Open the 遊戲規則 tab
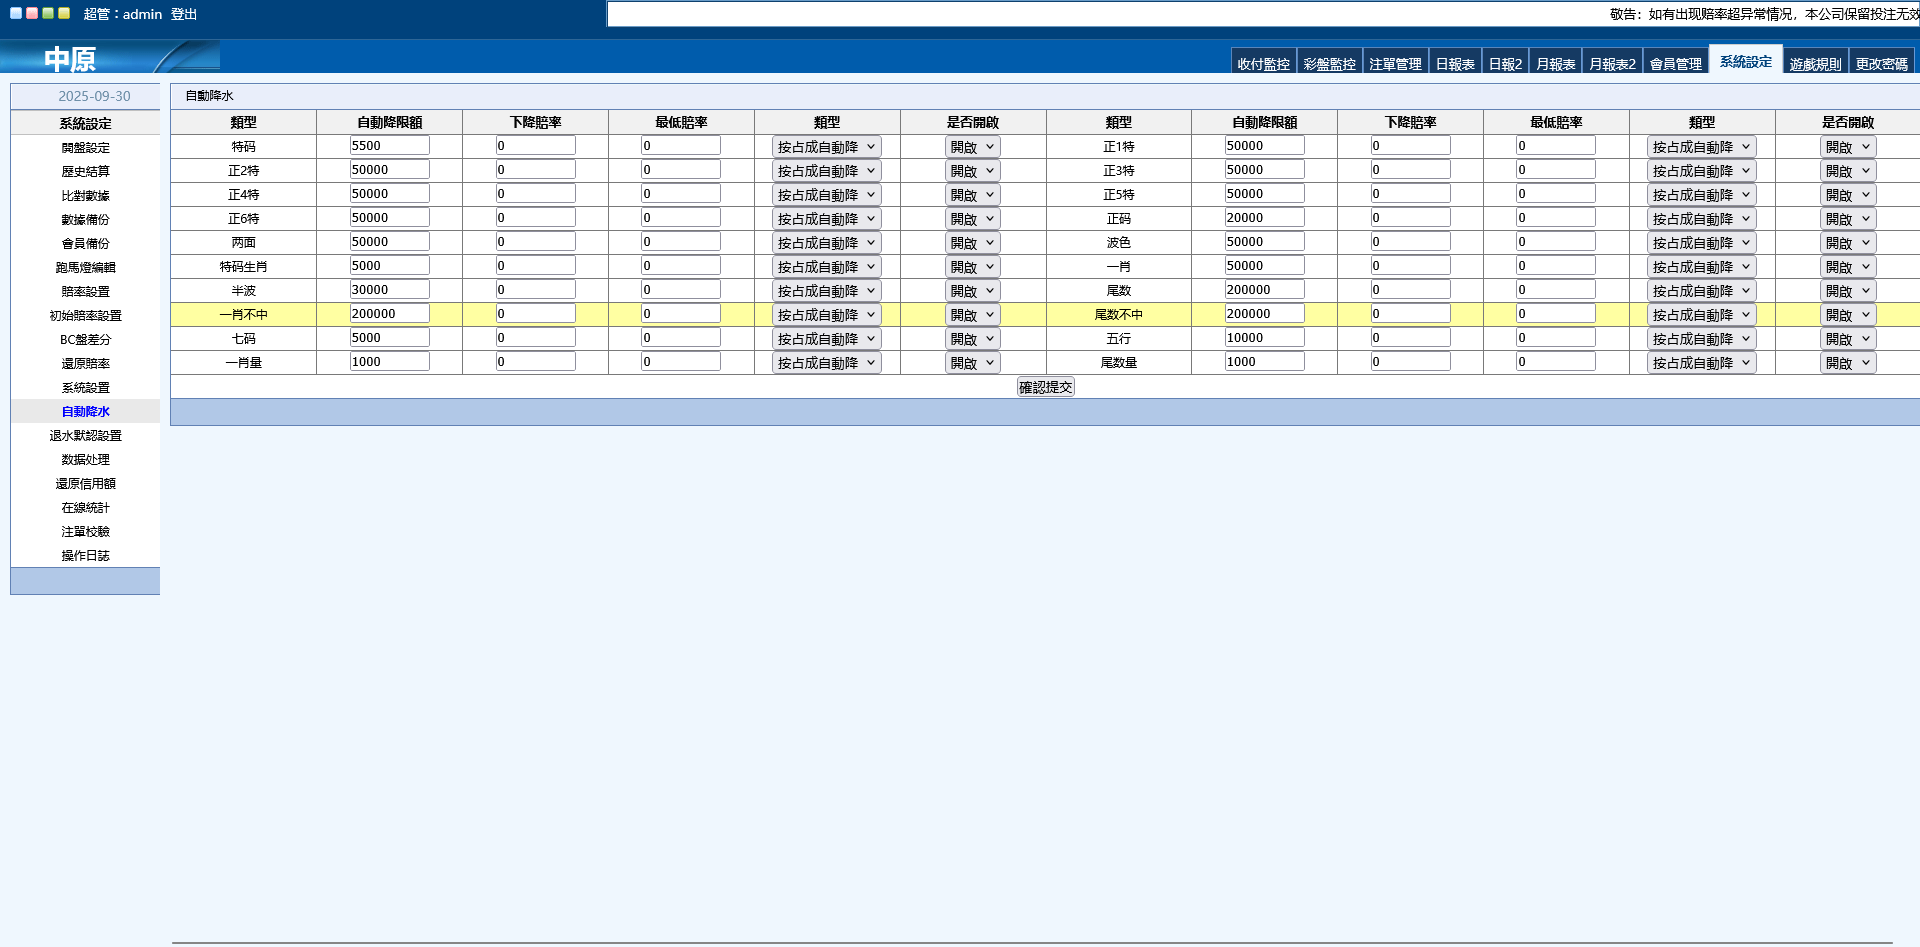The height and width of the screenshot is (947, 1920). click(1815, 63)
